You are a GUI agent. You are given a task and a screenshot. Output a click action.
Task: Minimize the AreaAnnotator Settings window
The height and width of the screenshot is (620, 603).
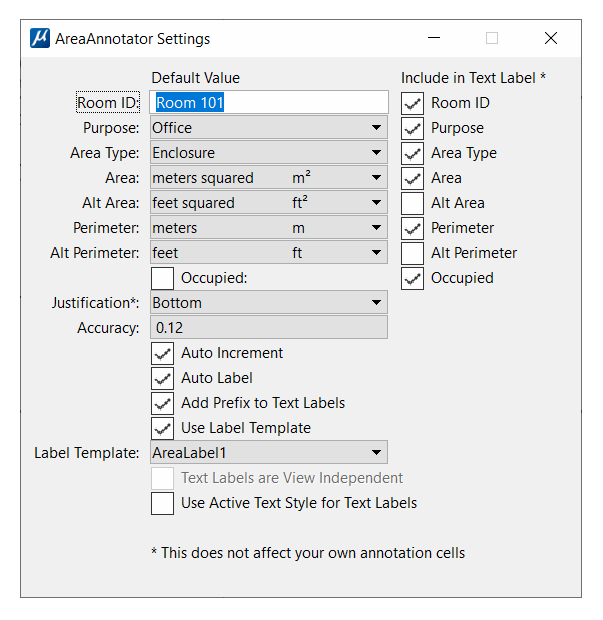click(x=434, y=38)
